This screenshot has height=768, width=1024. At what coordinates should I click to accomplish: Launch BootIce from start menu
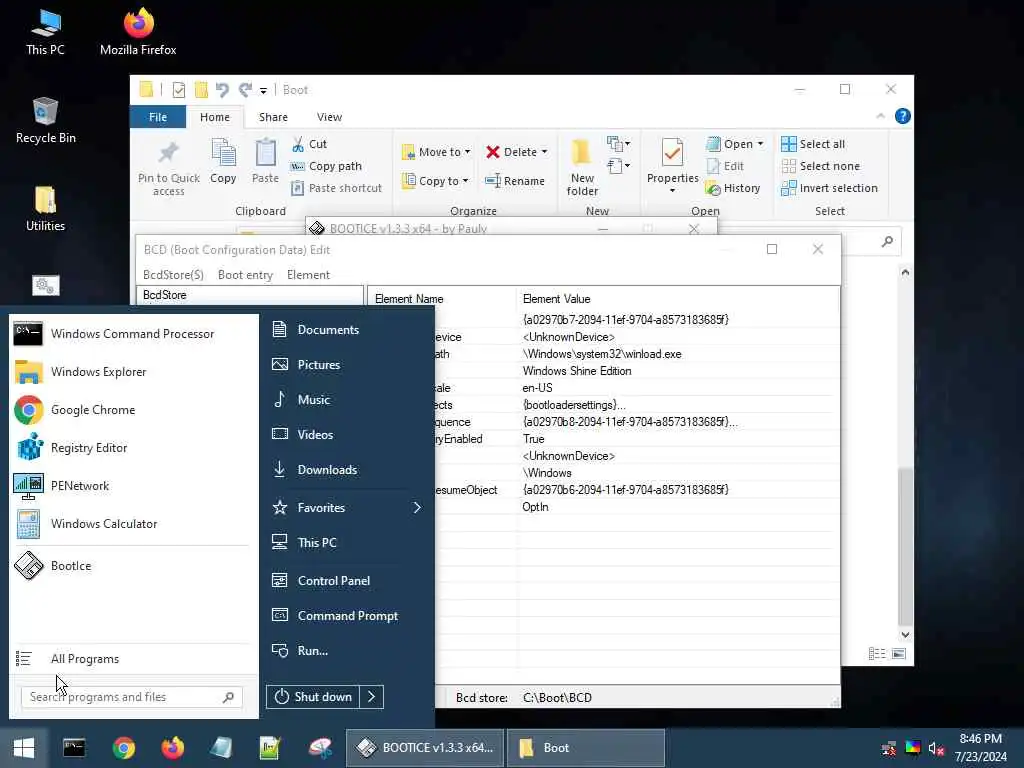point(134,566)
